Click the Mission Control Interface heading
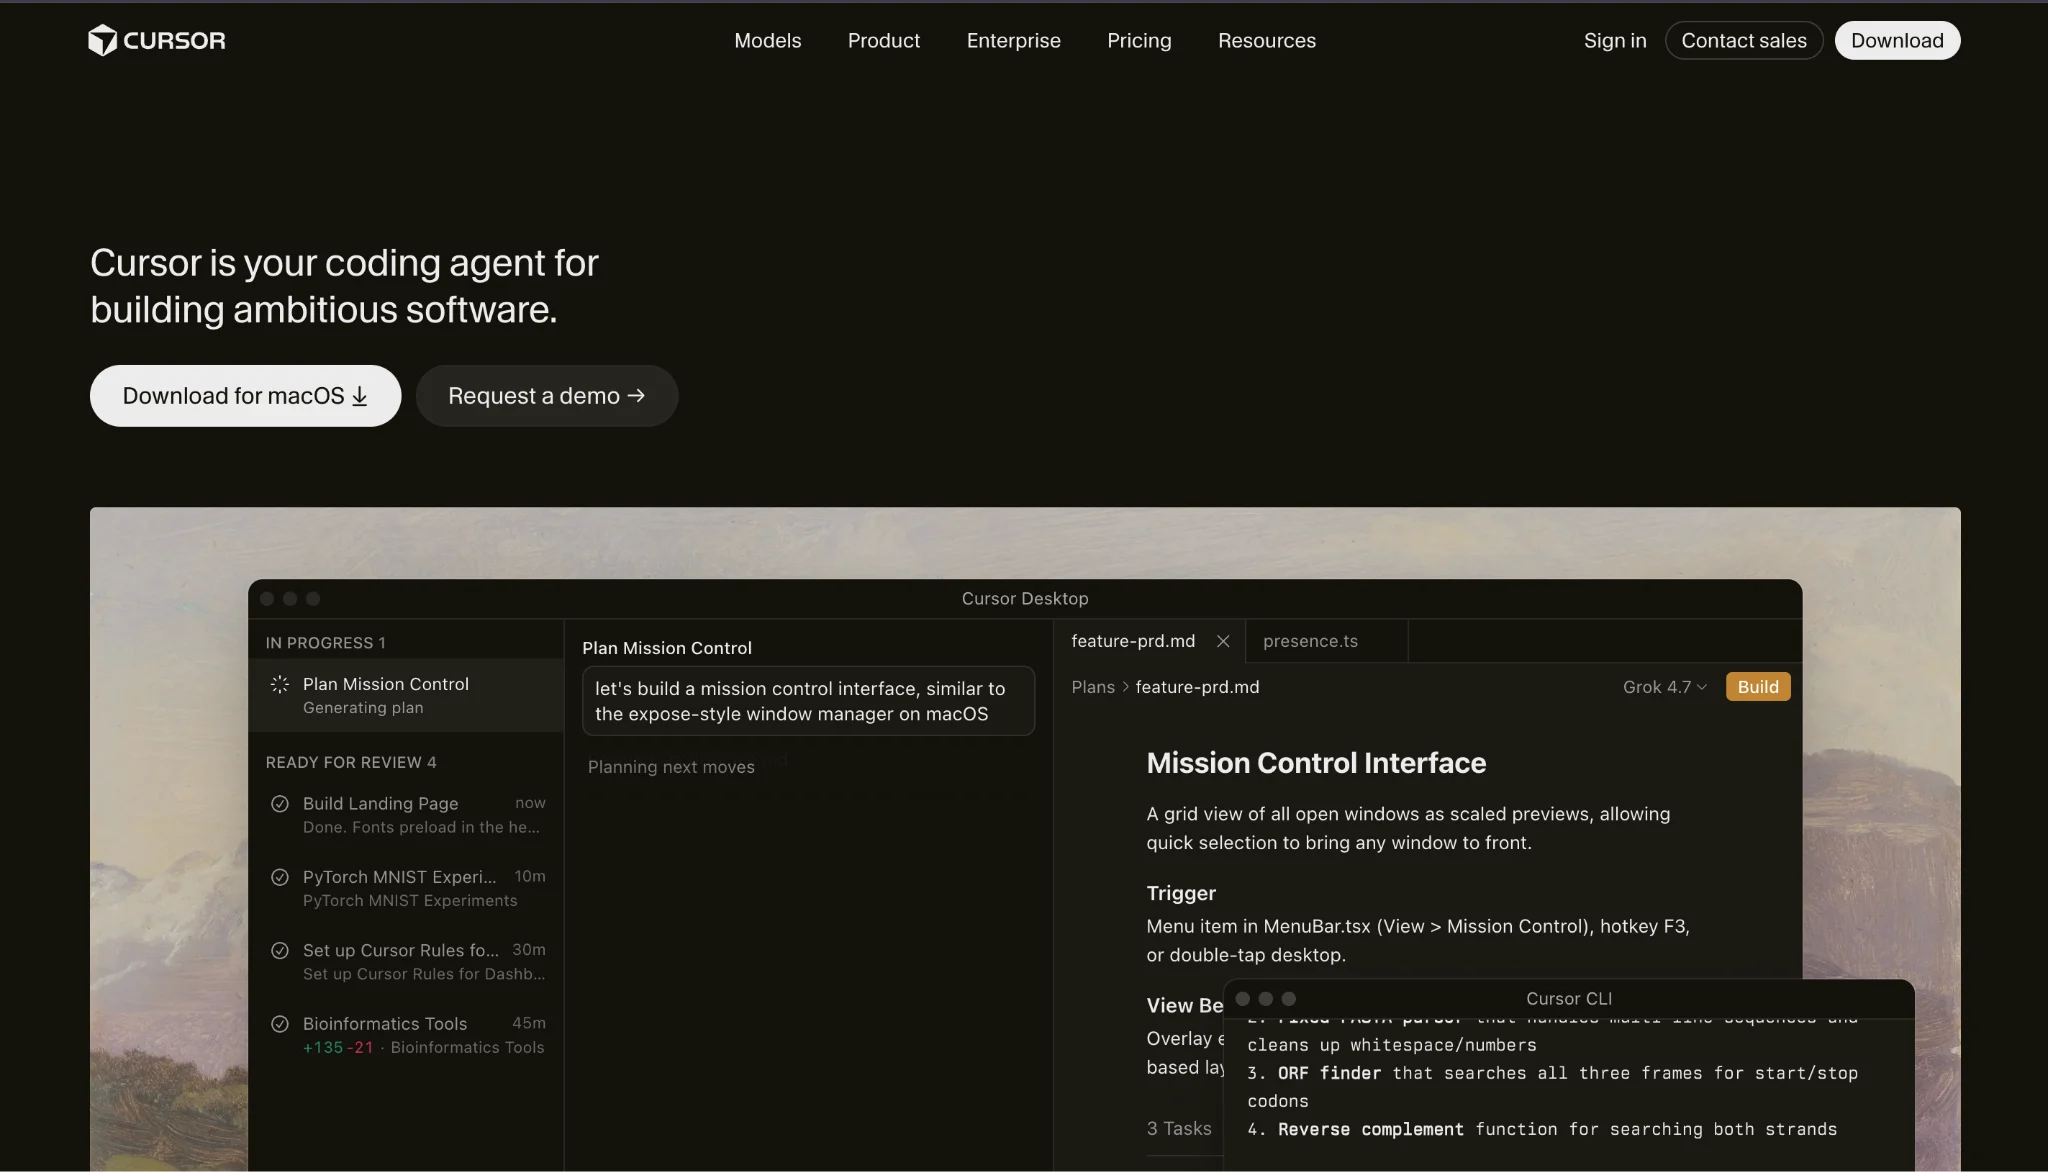 tap(1316, 763)
